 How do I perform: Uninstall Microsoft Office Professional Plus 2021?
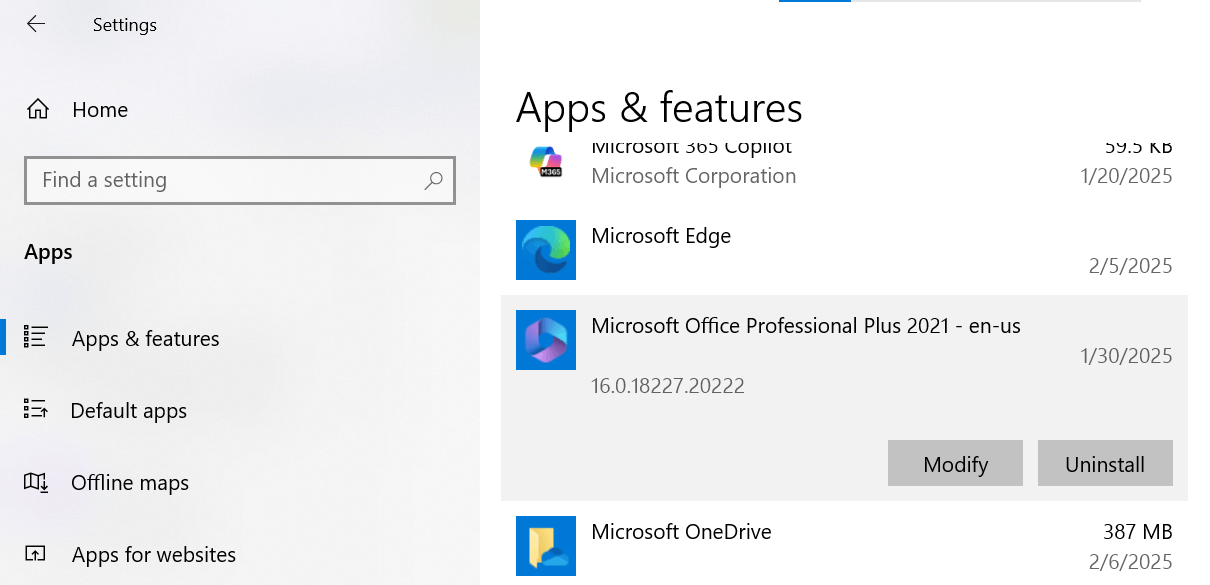pyautogui.click(x=1105, y=464)
